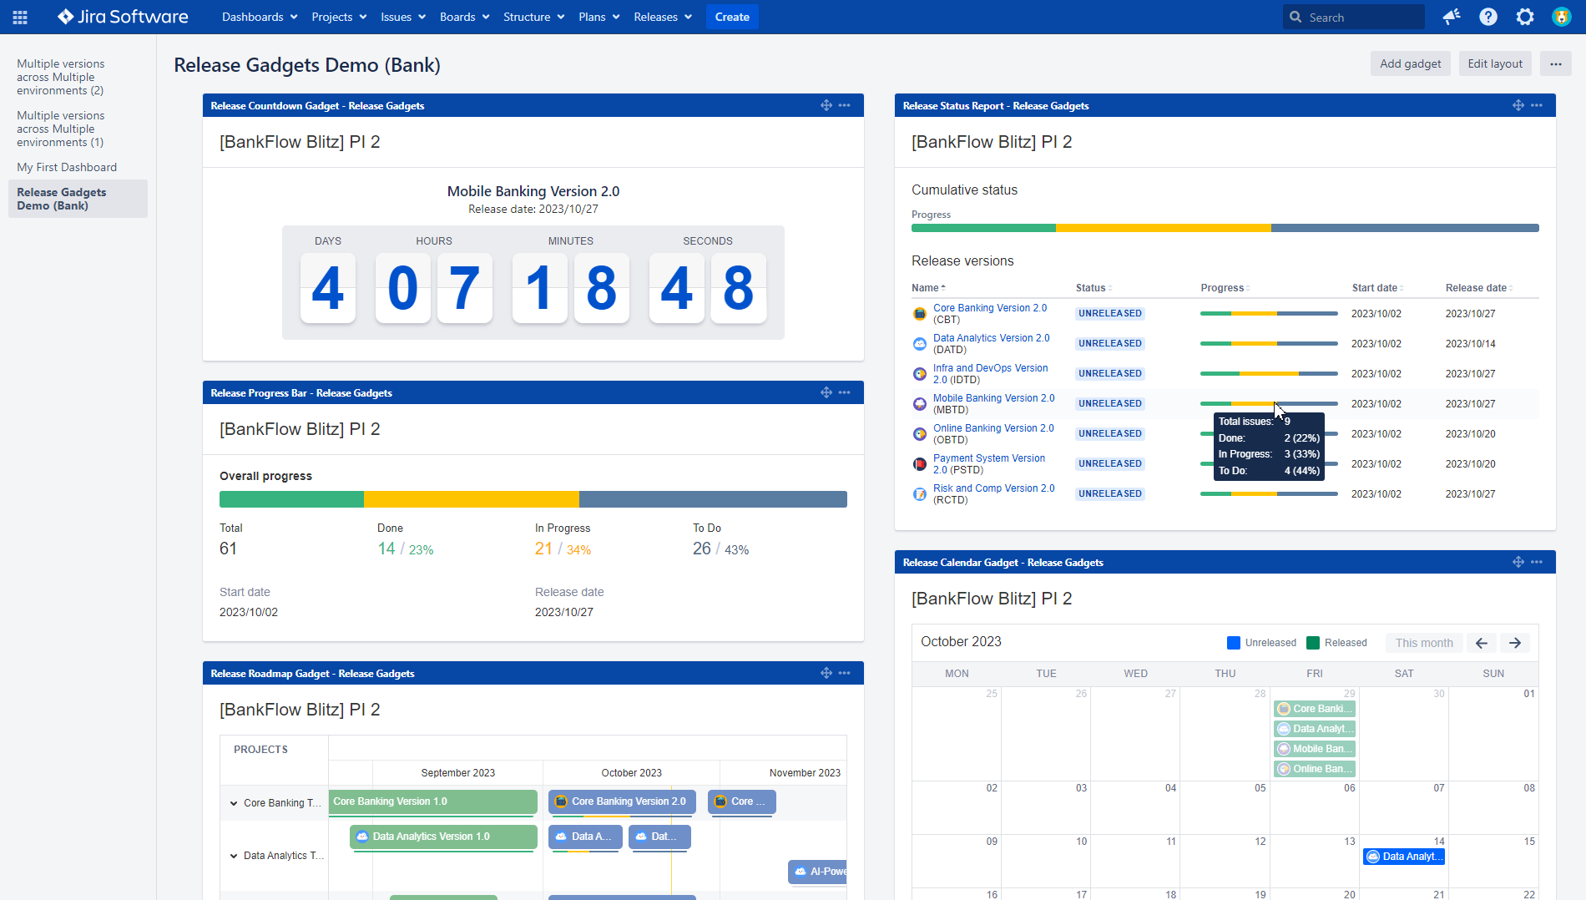Open My First Dashboard in sidebar
Viewport: 1586px width, 900px height.
point(67,167)
